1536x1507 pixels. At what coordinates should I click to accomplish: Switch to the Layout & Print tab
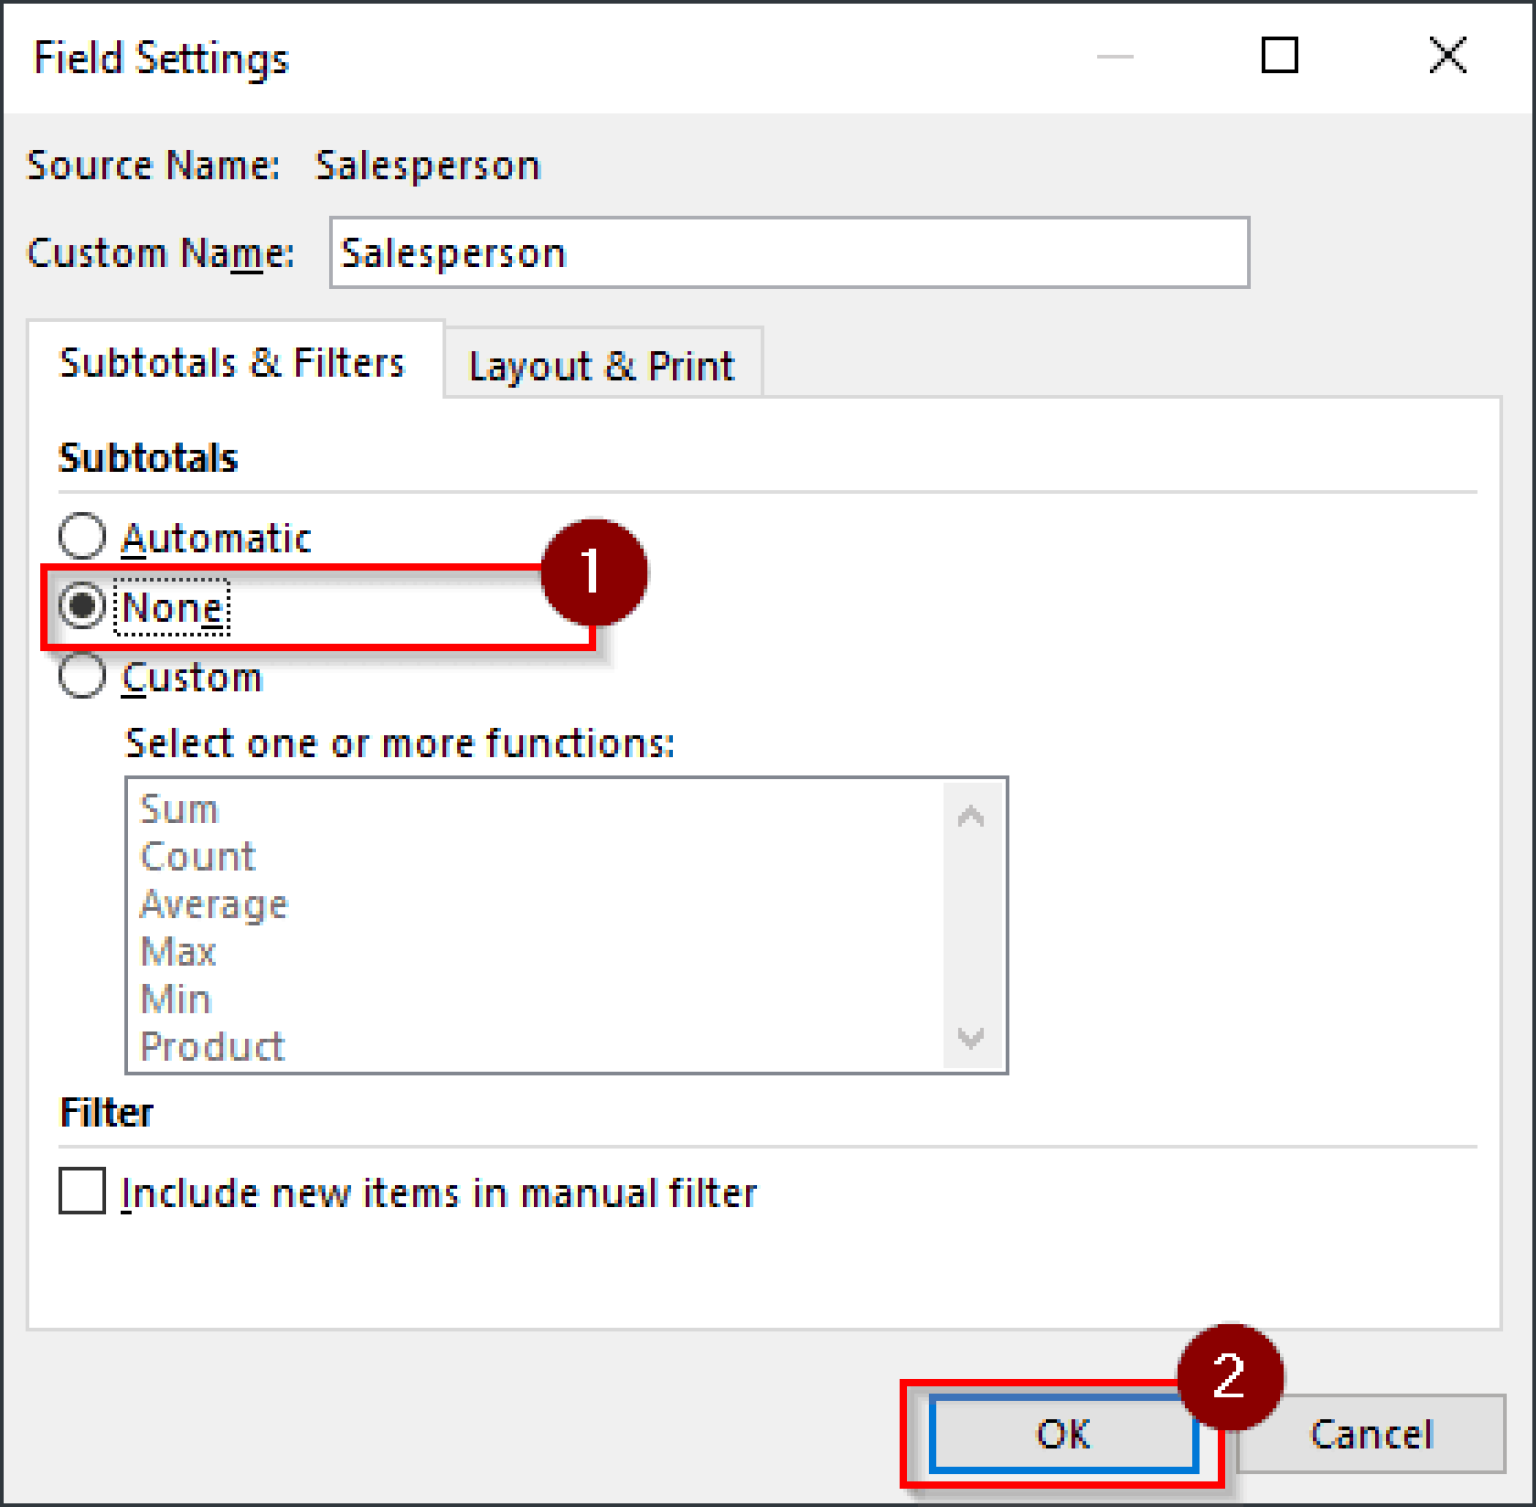(601, 364)
